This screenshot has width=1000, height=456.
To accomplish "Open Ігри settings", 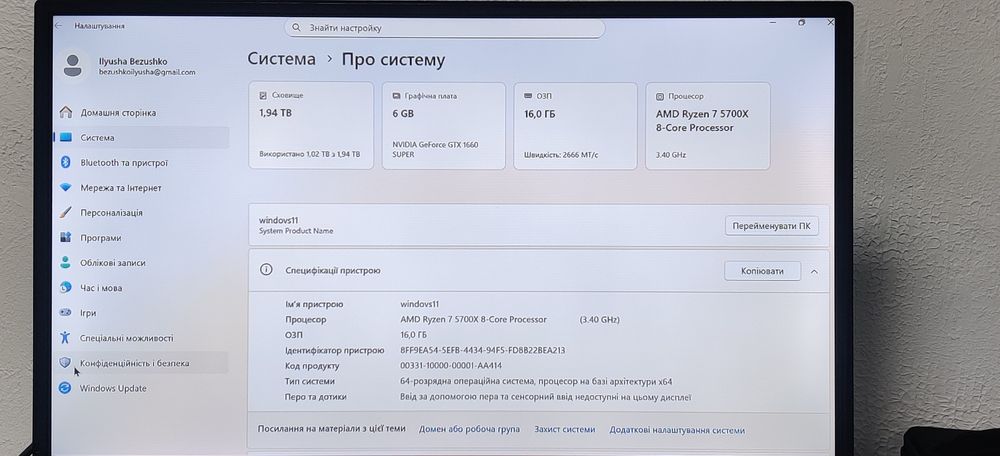I will click(88, 313).
